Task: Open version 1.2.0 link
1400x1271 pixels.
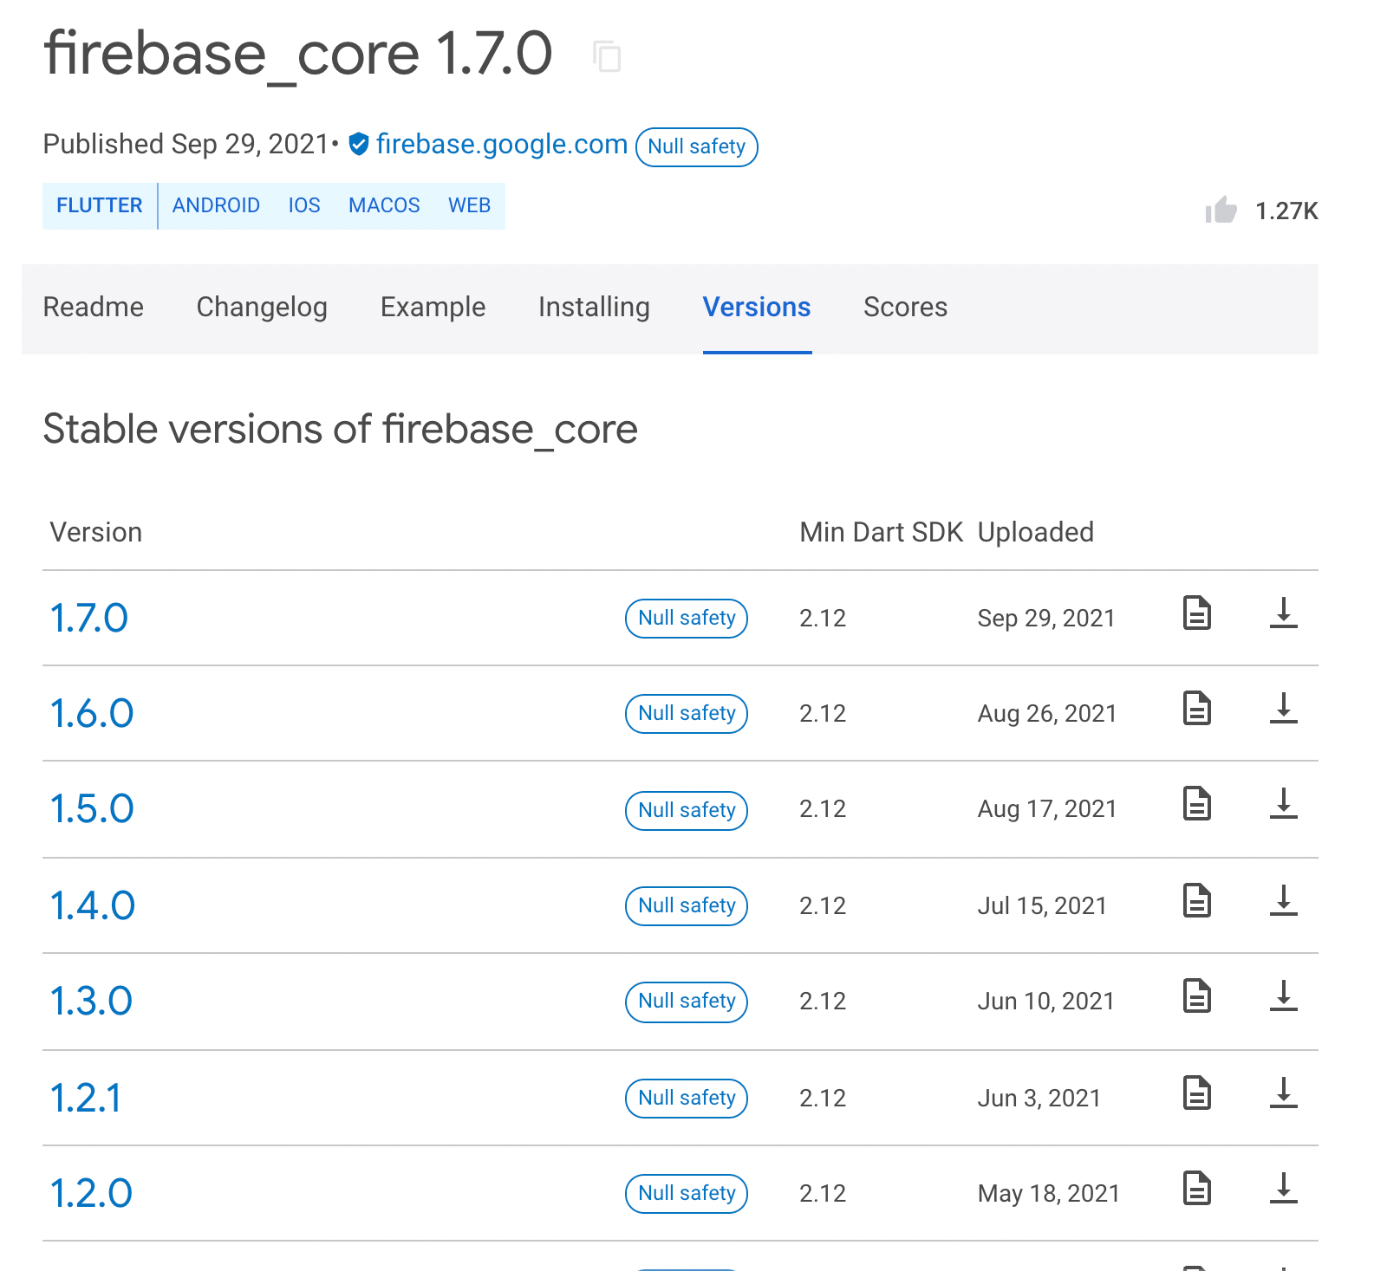Action: [91, 1193]
